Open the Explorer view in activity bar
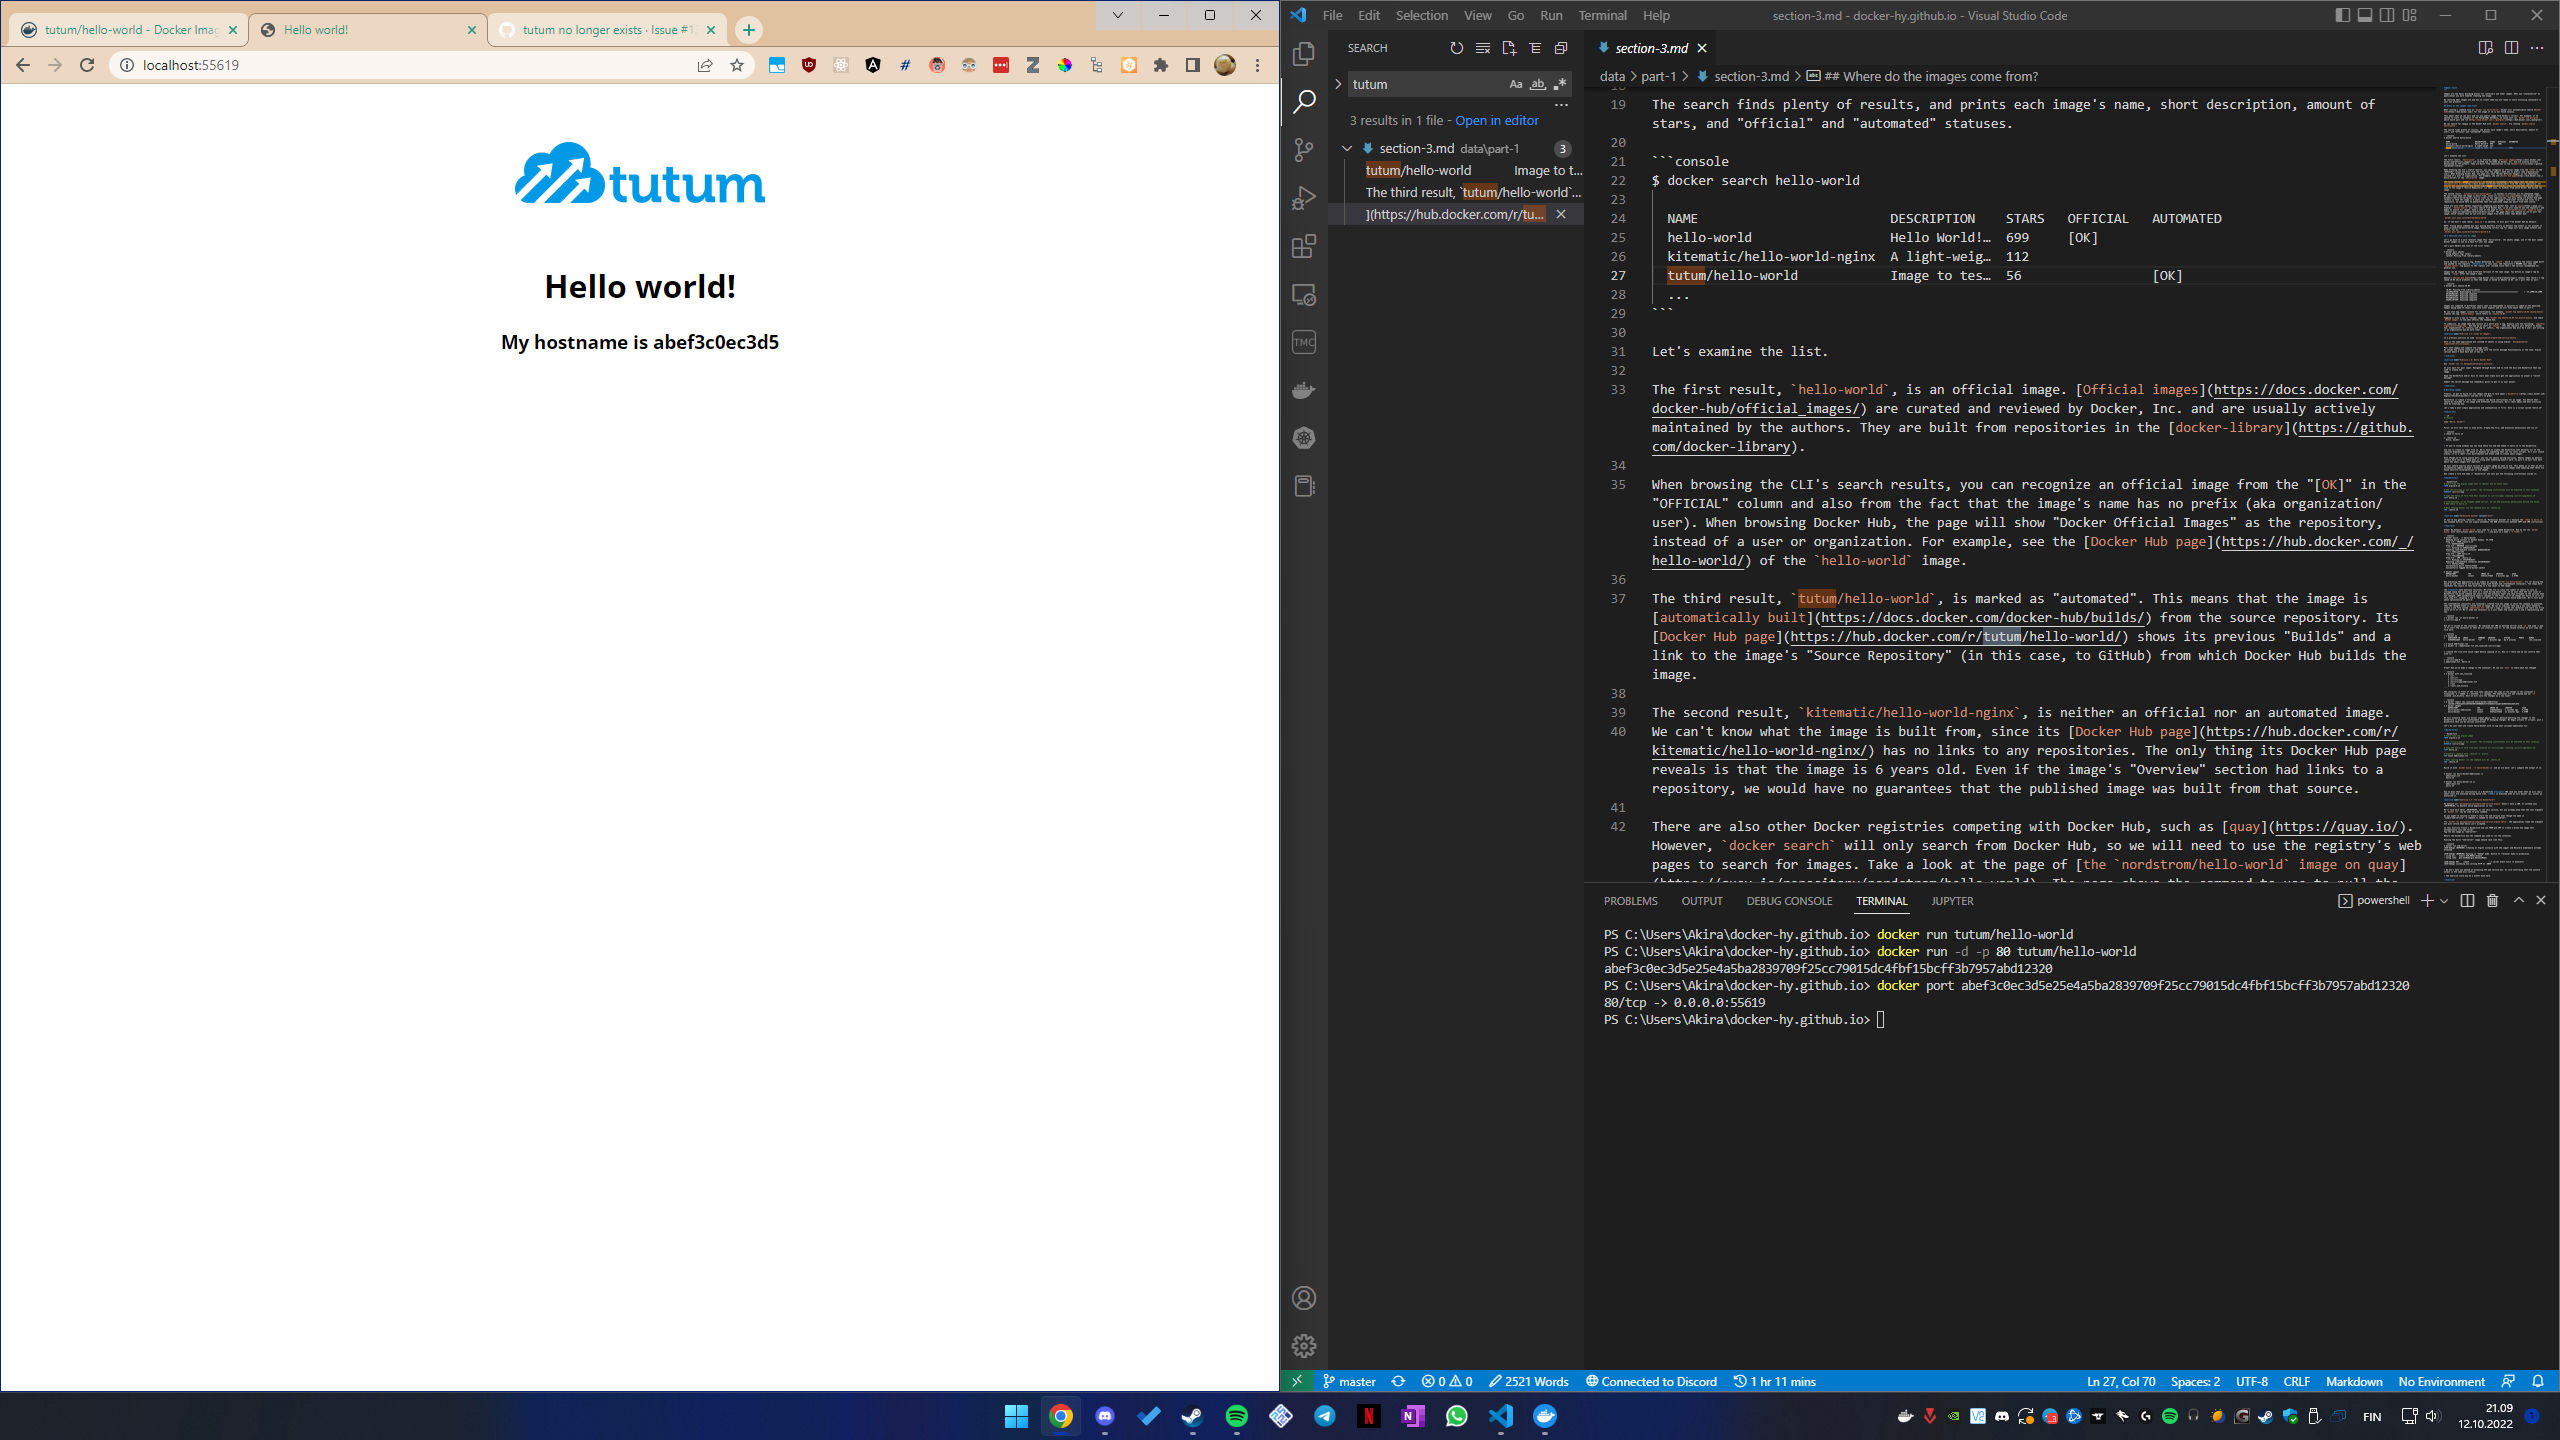Image resolution: width=2560 pixels, height=1440 pixels. click(1304, 54)
